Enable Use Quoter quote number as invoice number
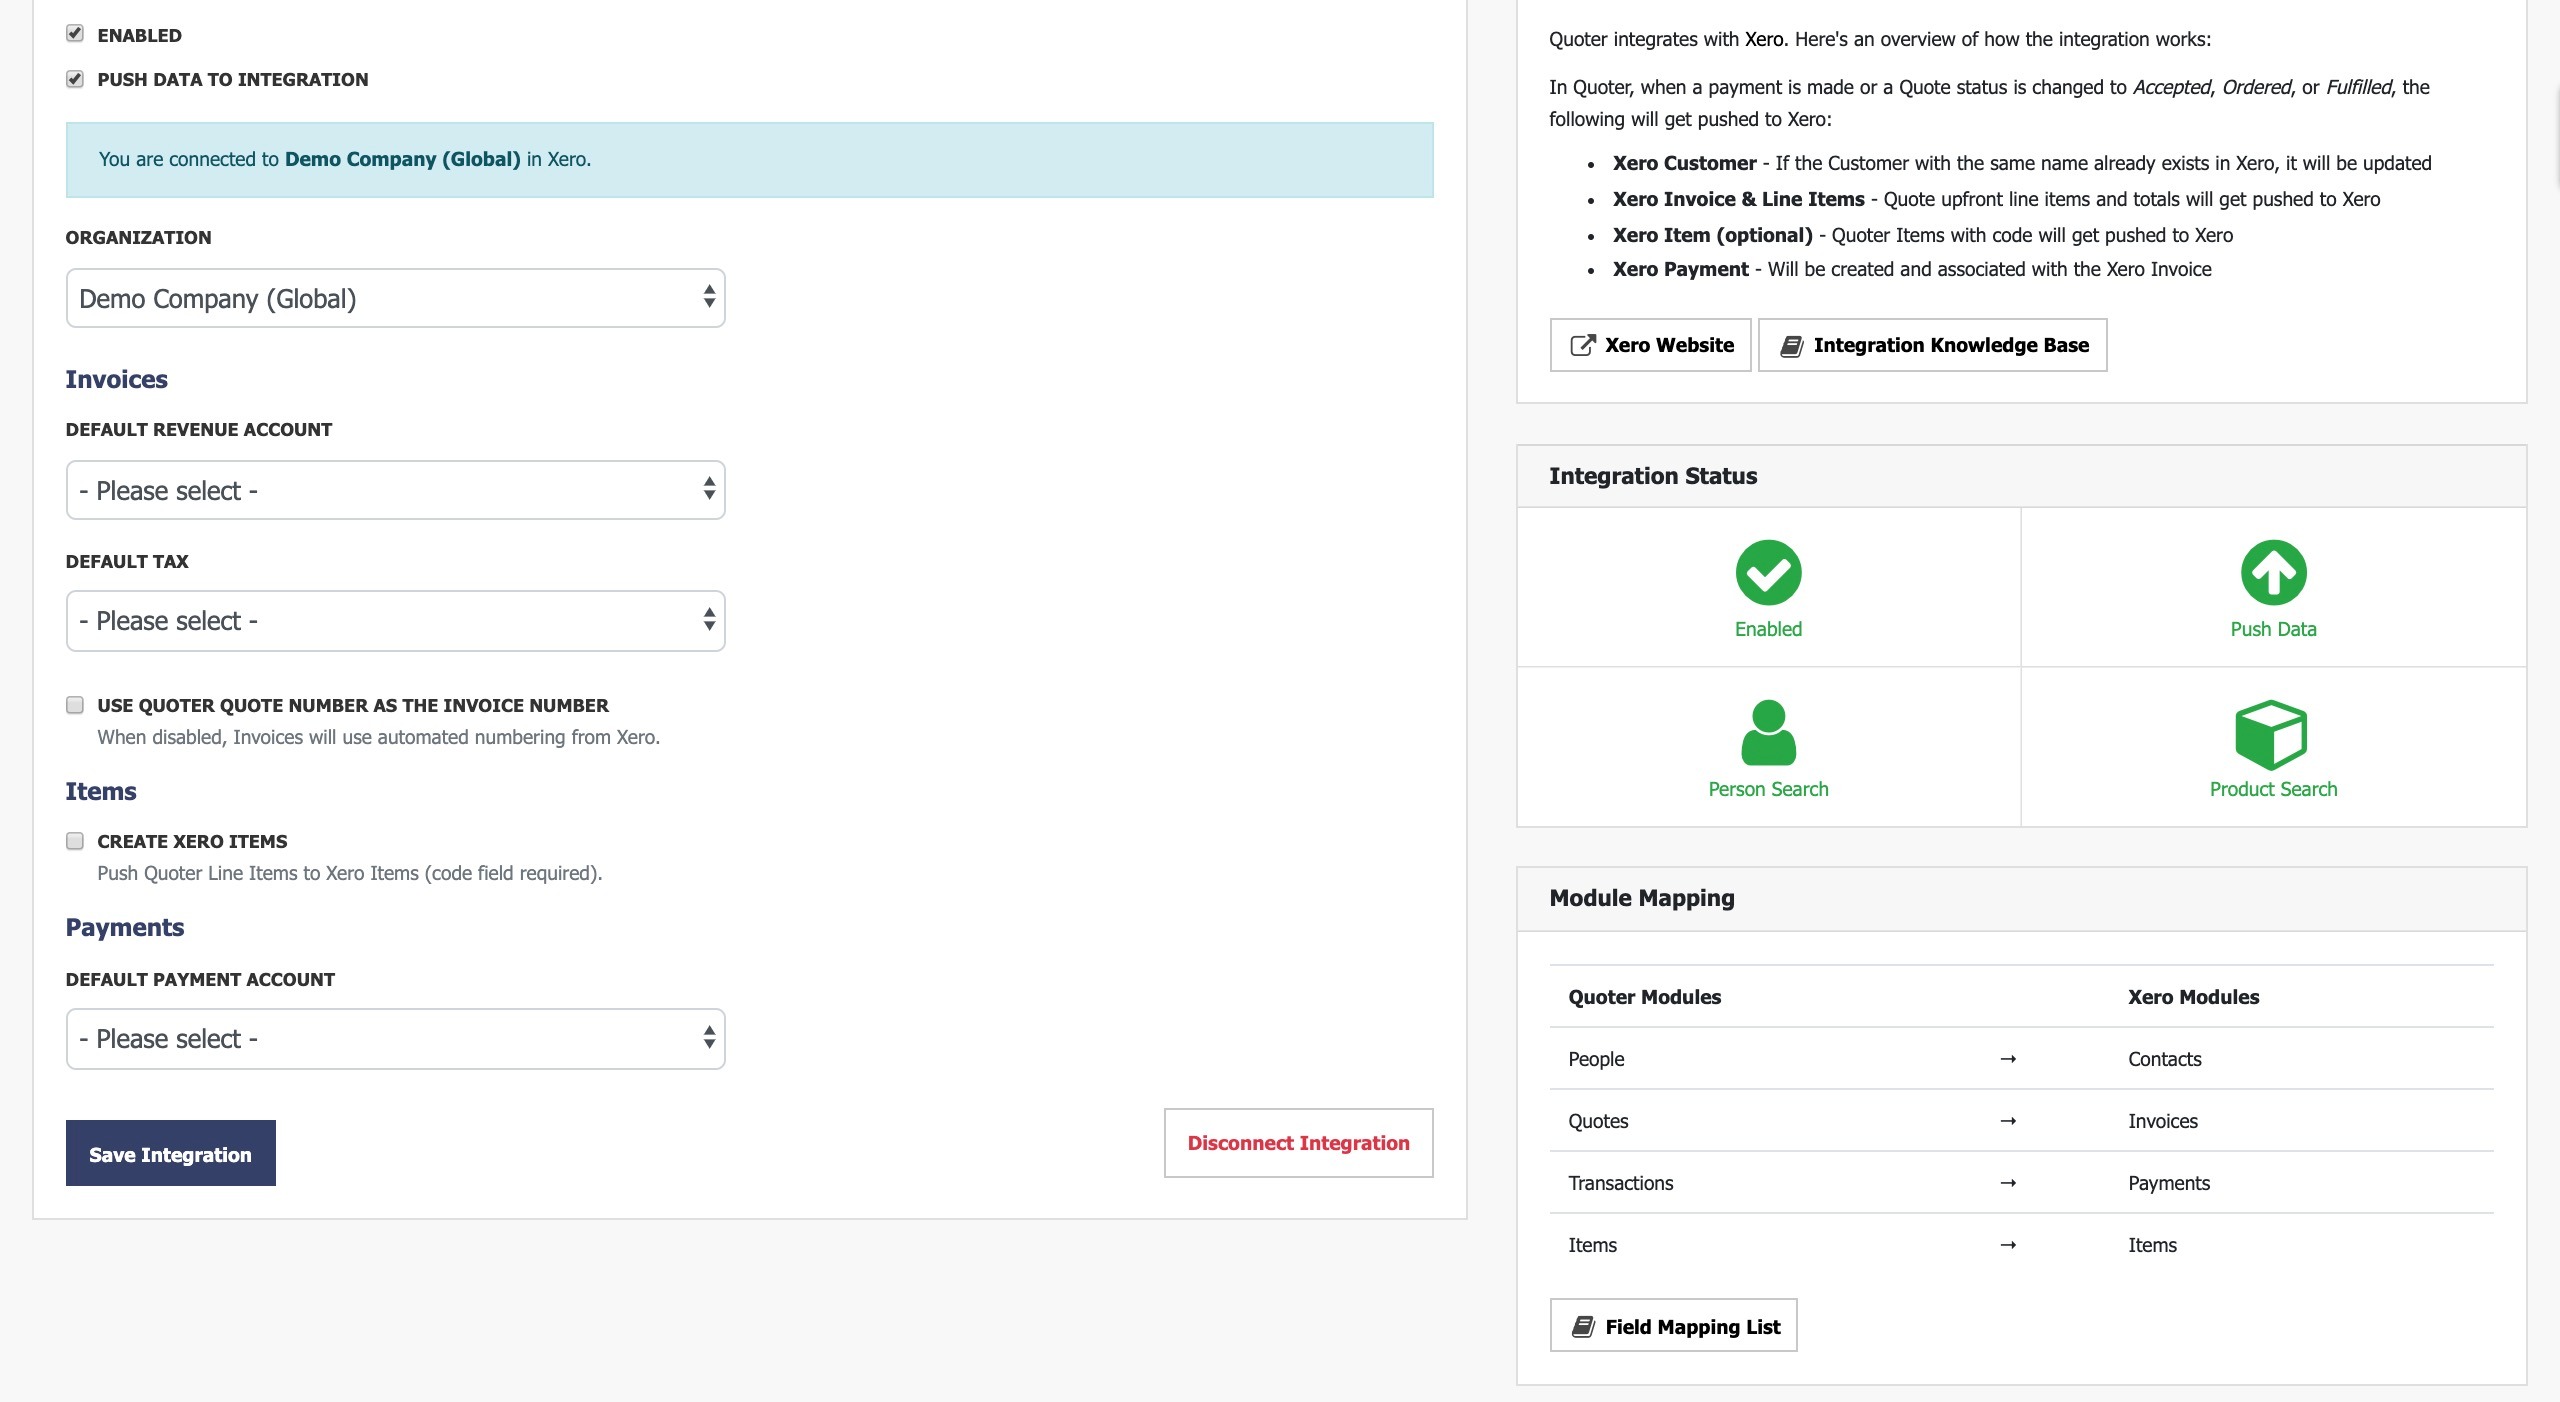Viewport: 2560px width, 1402px height. pos(75,705)
